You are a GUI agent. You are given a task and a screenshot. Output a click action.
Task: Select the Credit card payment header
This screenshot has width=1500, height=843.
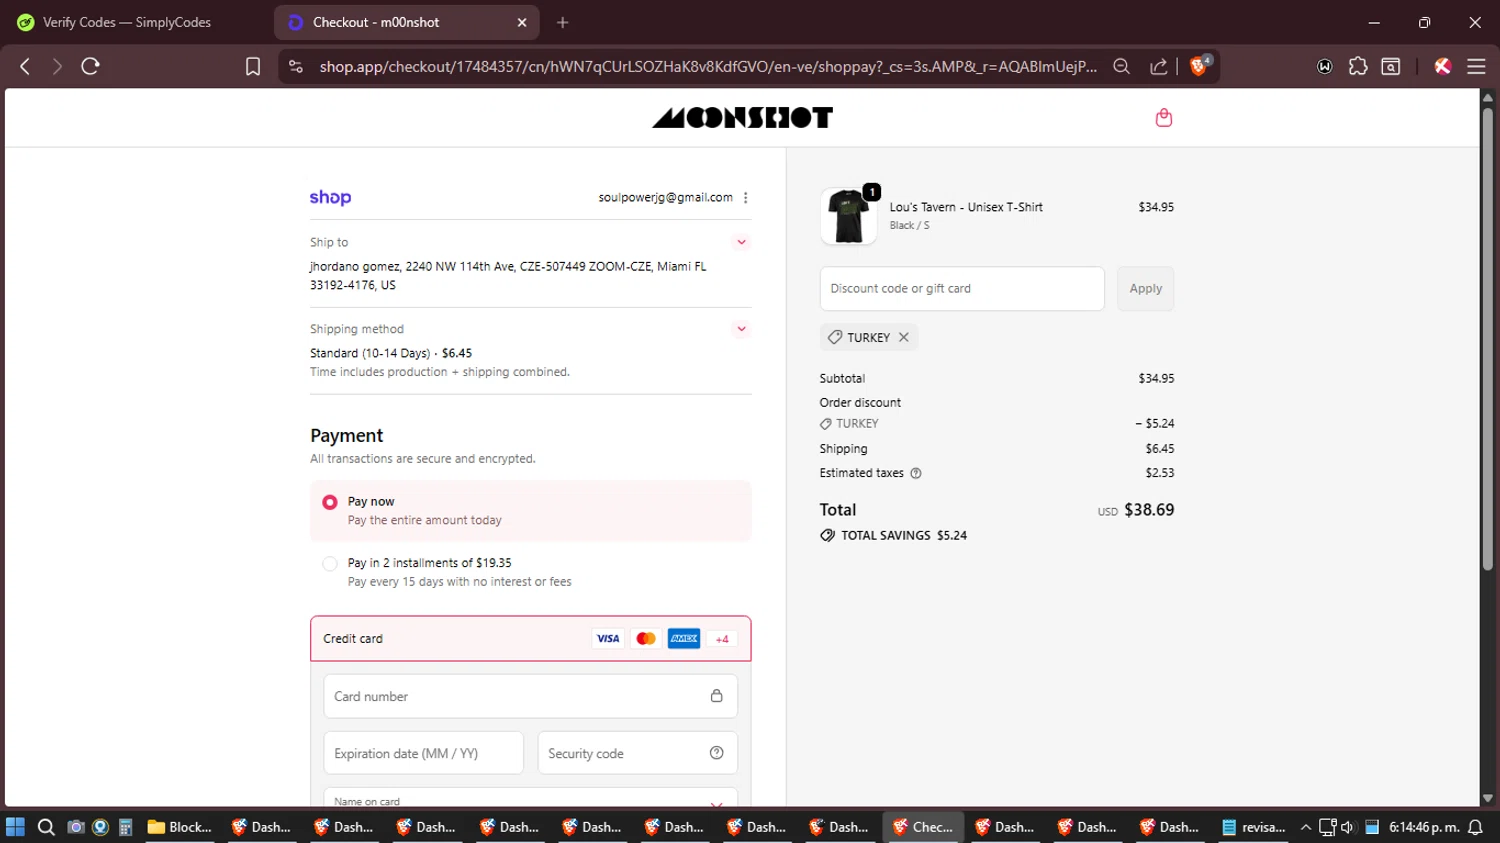click(530, 639)
